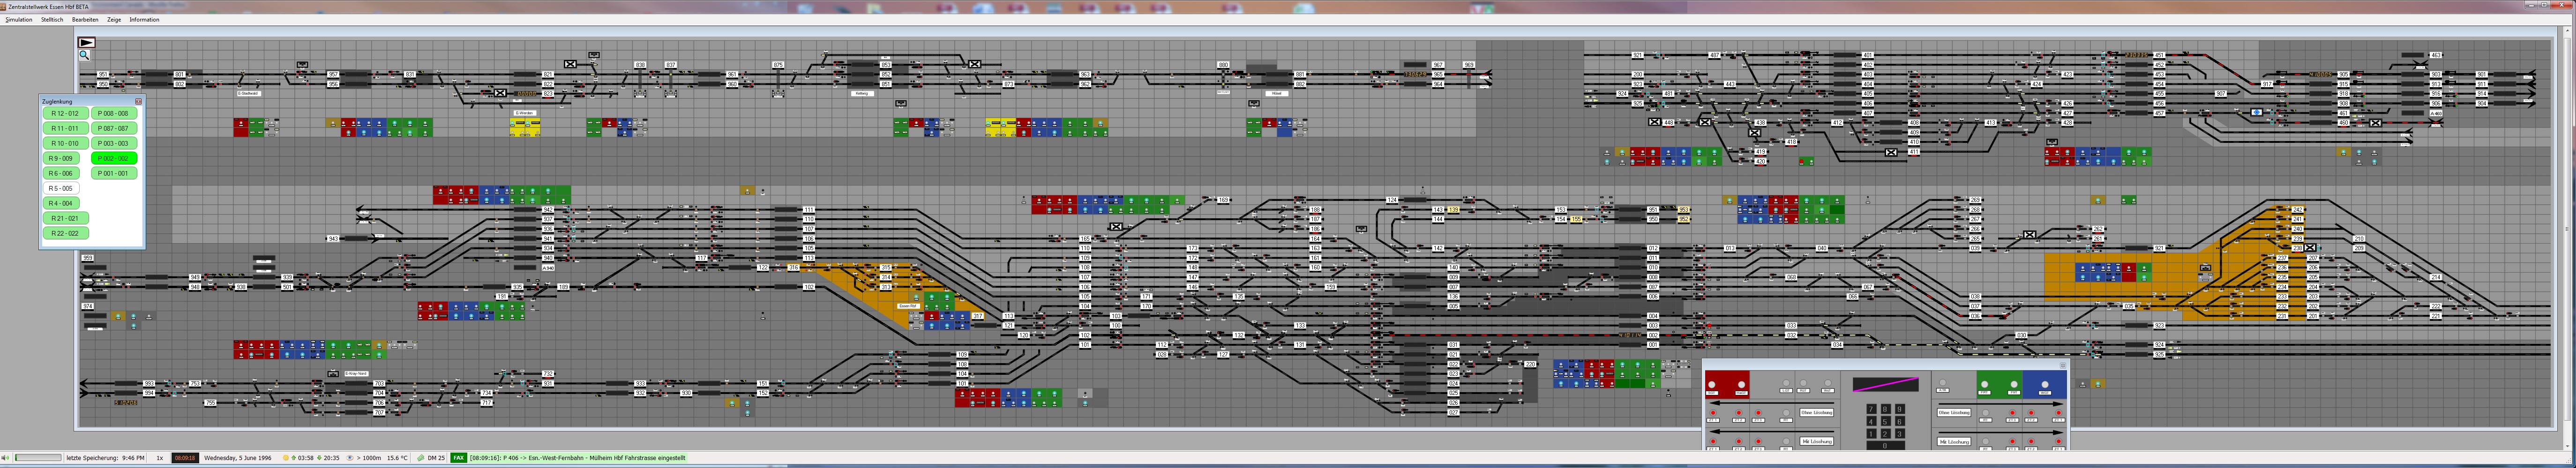Enable the white R 5 - 005 route
Viewport: 2576px width, 468px height.
coord(61,188)
